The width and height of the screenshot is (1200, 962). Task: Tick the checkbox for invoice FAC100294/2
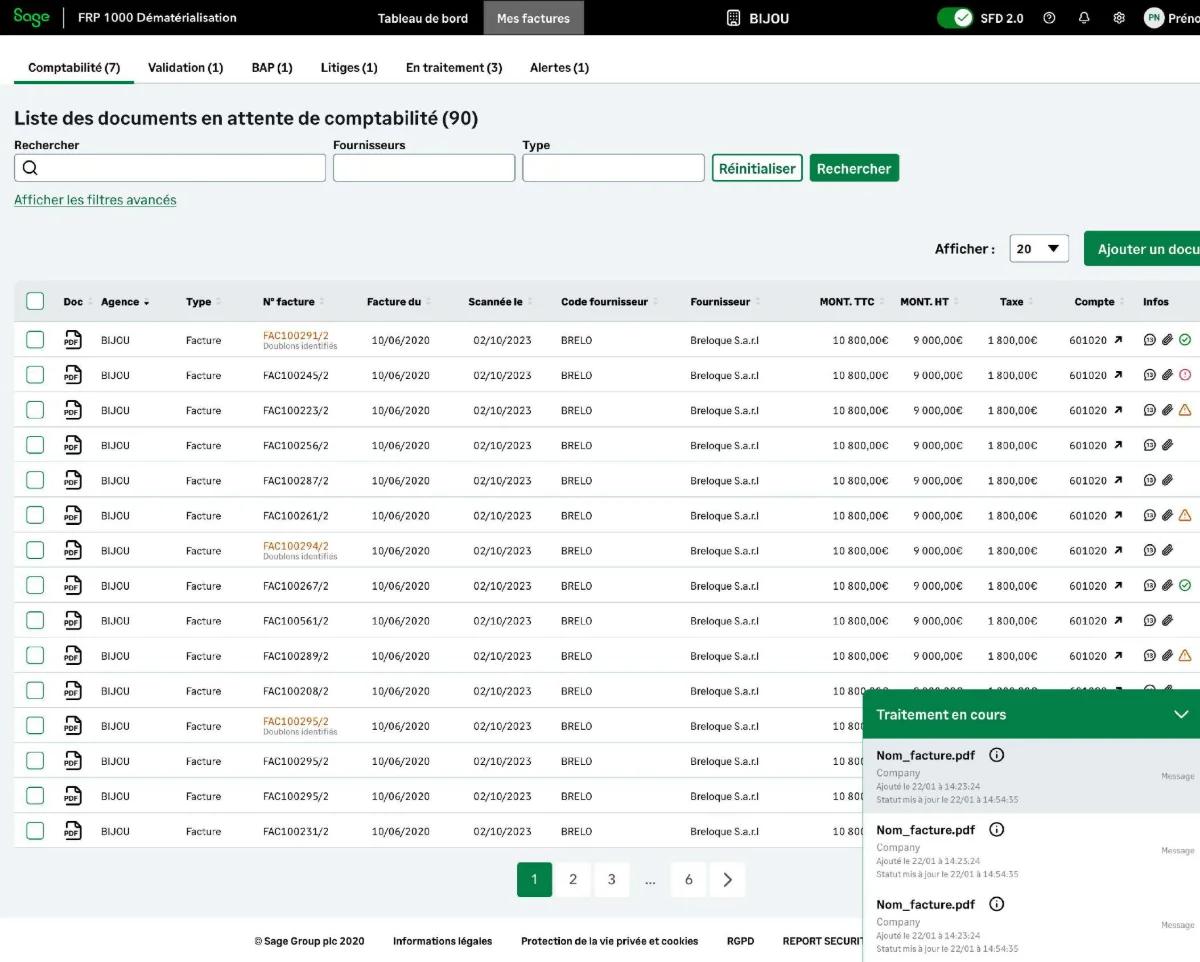tap(35, 550)
